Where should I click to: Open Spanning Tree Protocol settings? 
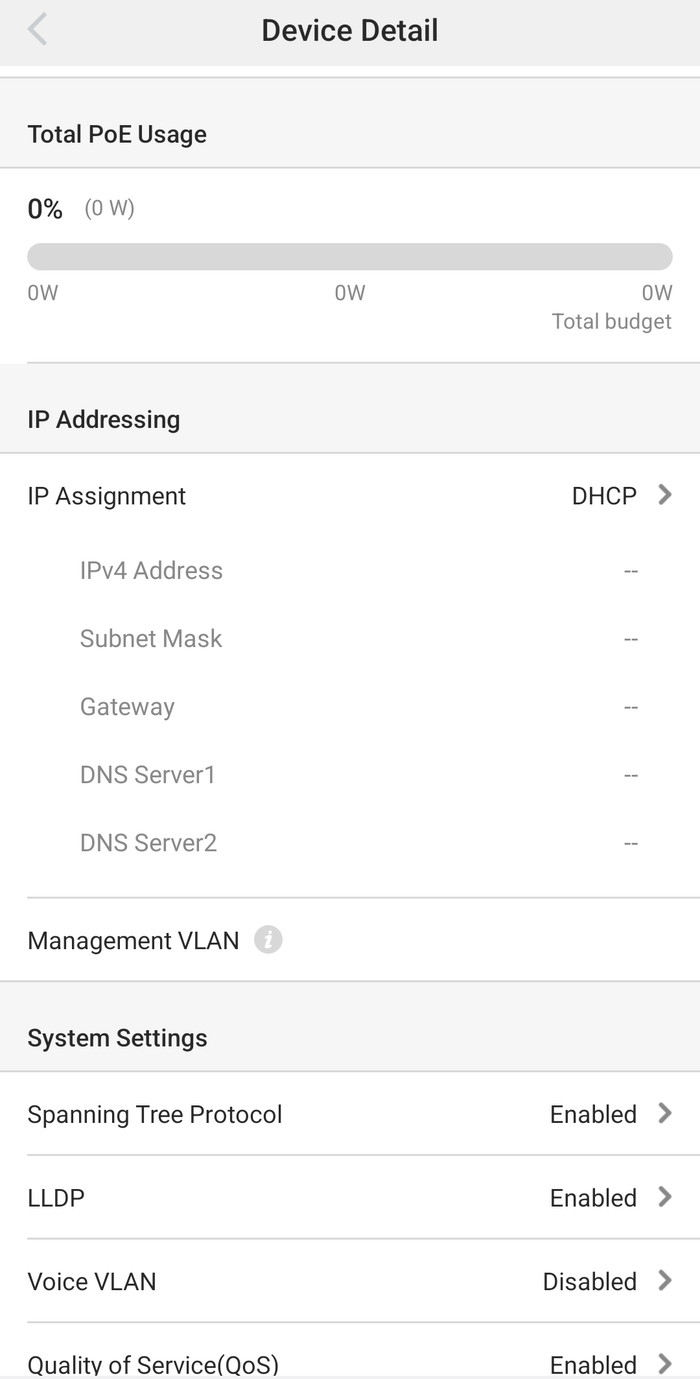(350, 1113)
